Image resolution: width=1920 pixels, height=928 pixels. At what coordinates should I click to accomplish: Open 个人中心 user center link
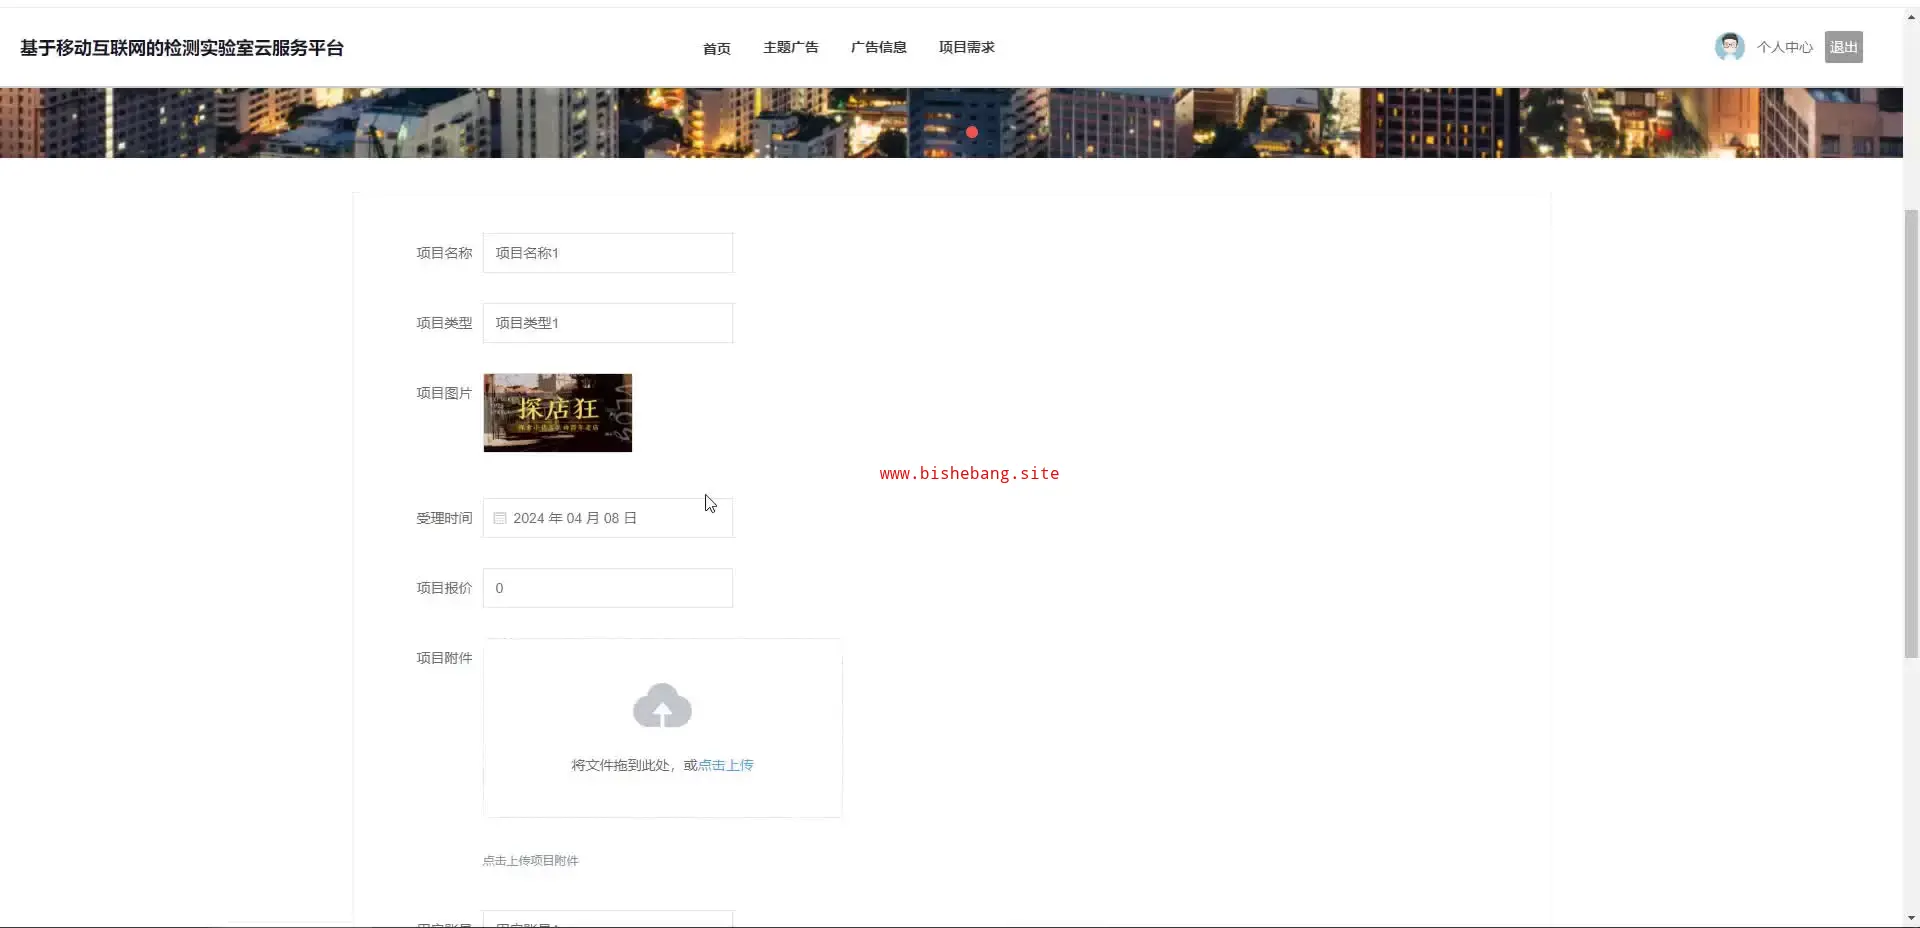[1784, 47]
